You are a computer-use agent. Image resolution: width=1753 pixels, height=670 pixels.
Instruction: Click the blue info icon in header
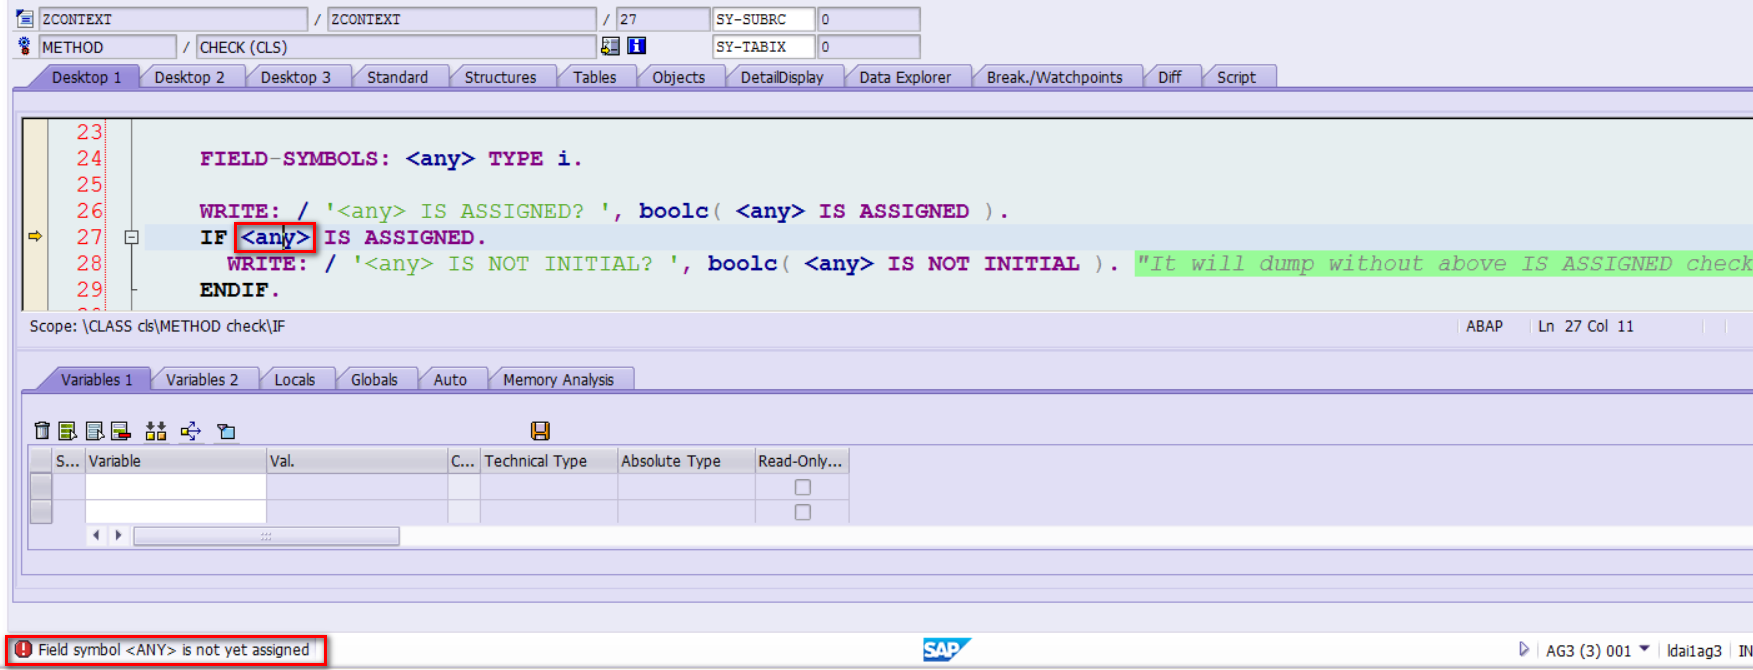(637, 46)
